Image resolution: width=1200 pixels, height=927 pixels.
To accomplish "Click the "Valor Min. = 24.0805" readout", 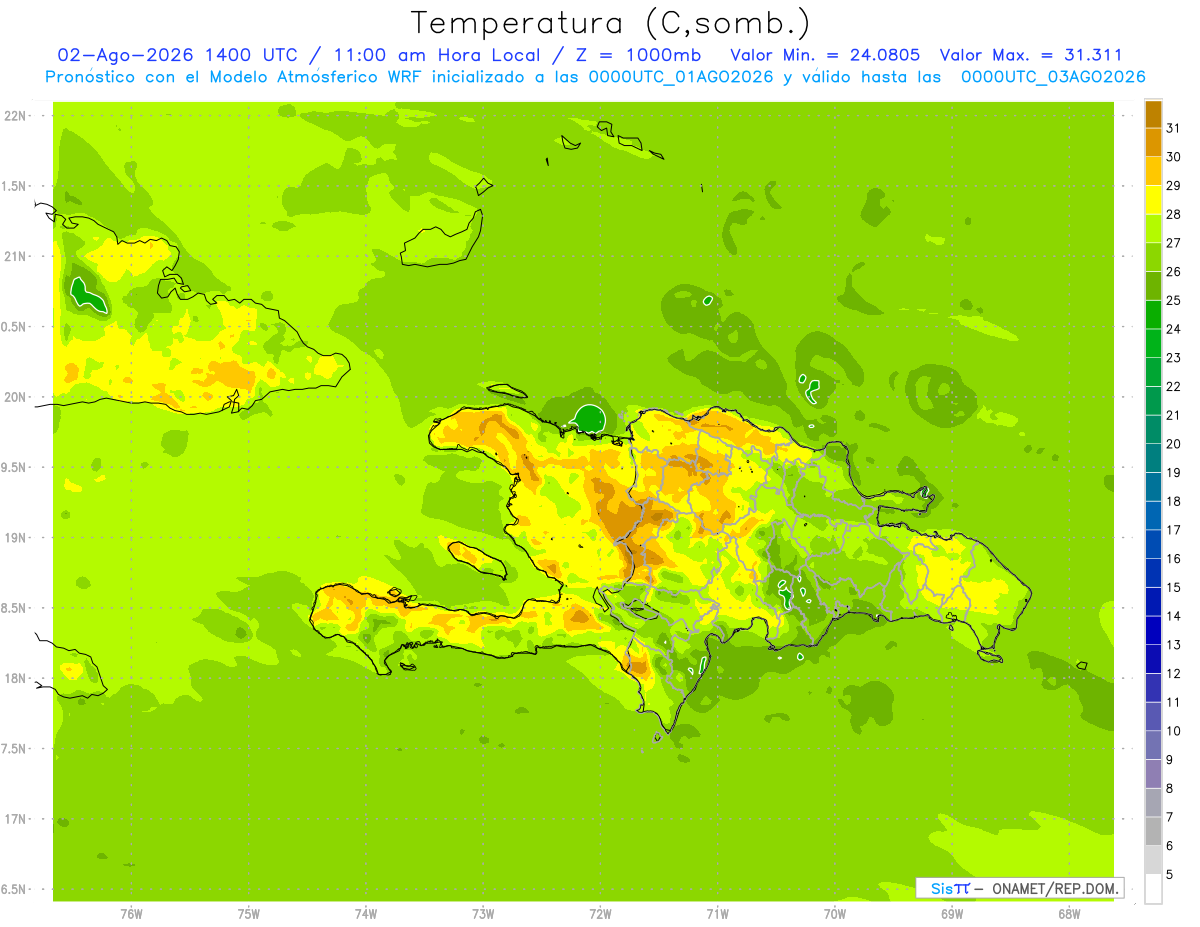I will coord(825,55).
